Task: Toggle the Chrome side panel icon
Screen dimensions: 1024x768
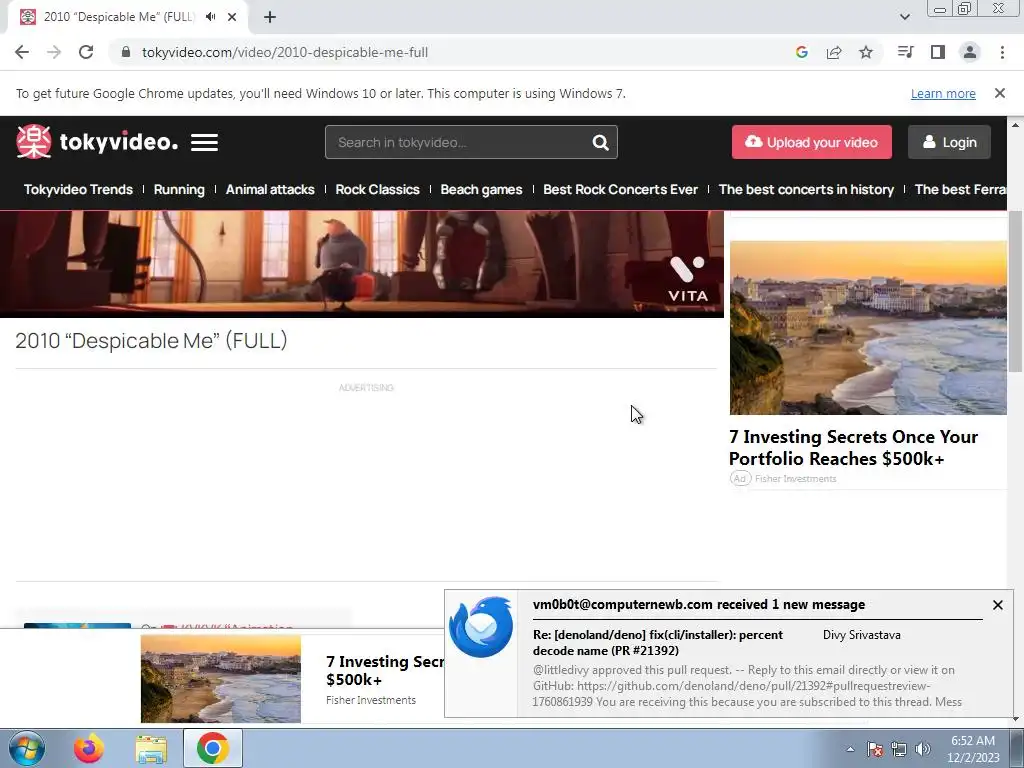Action: click(938, 52)
